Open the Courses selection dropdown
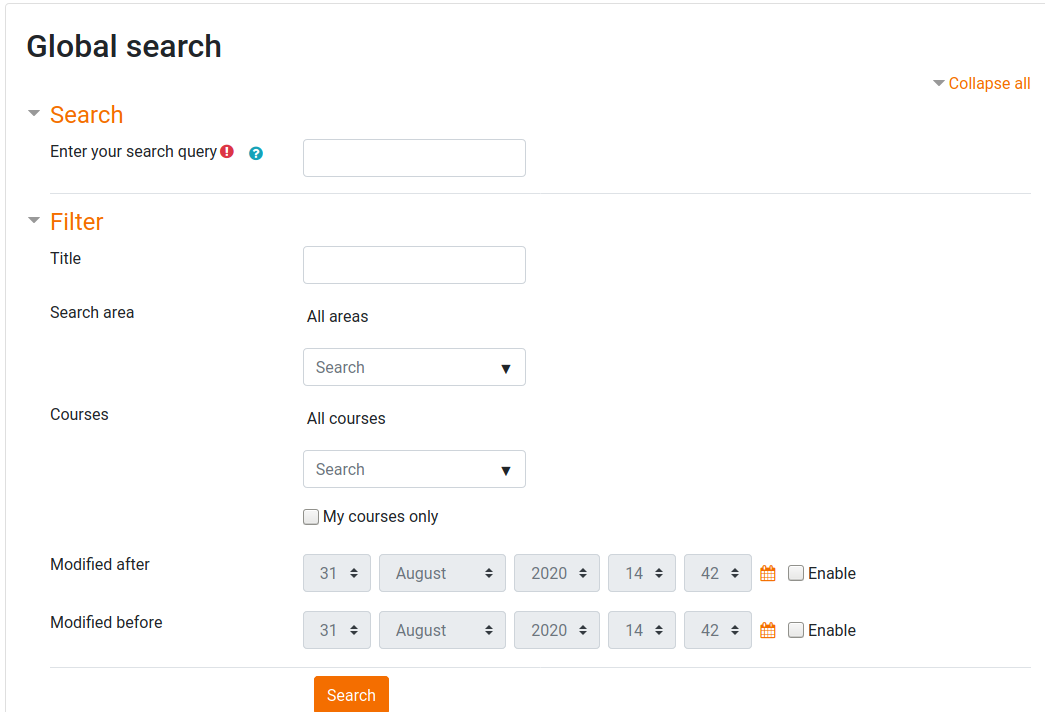 coord(414,469)
